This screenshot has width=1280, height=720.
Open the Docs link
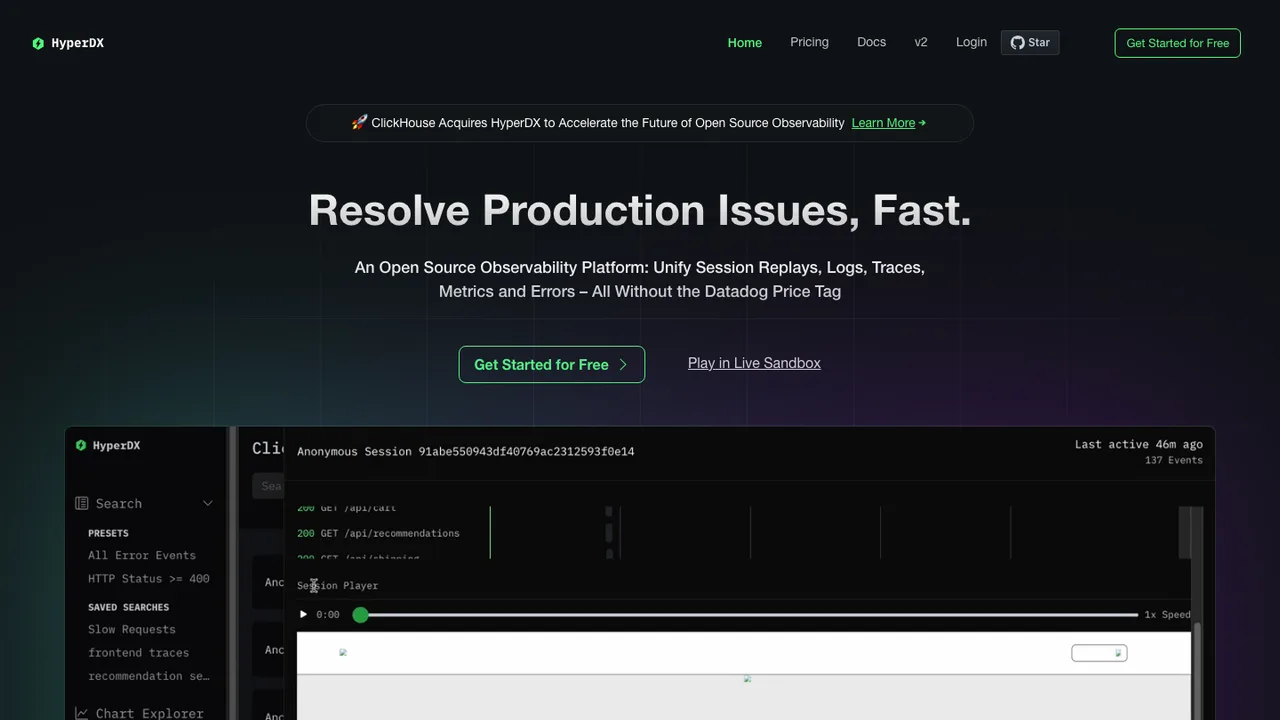(871, 42)
